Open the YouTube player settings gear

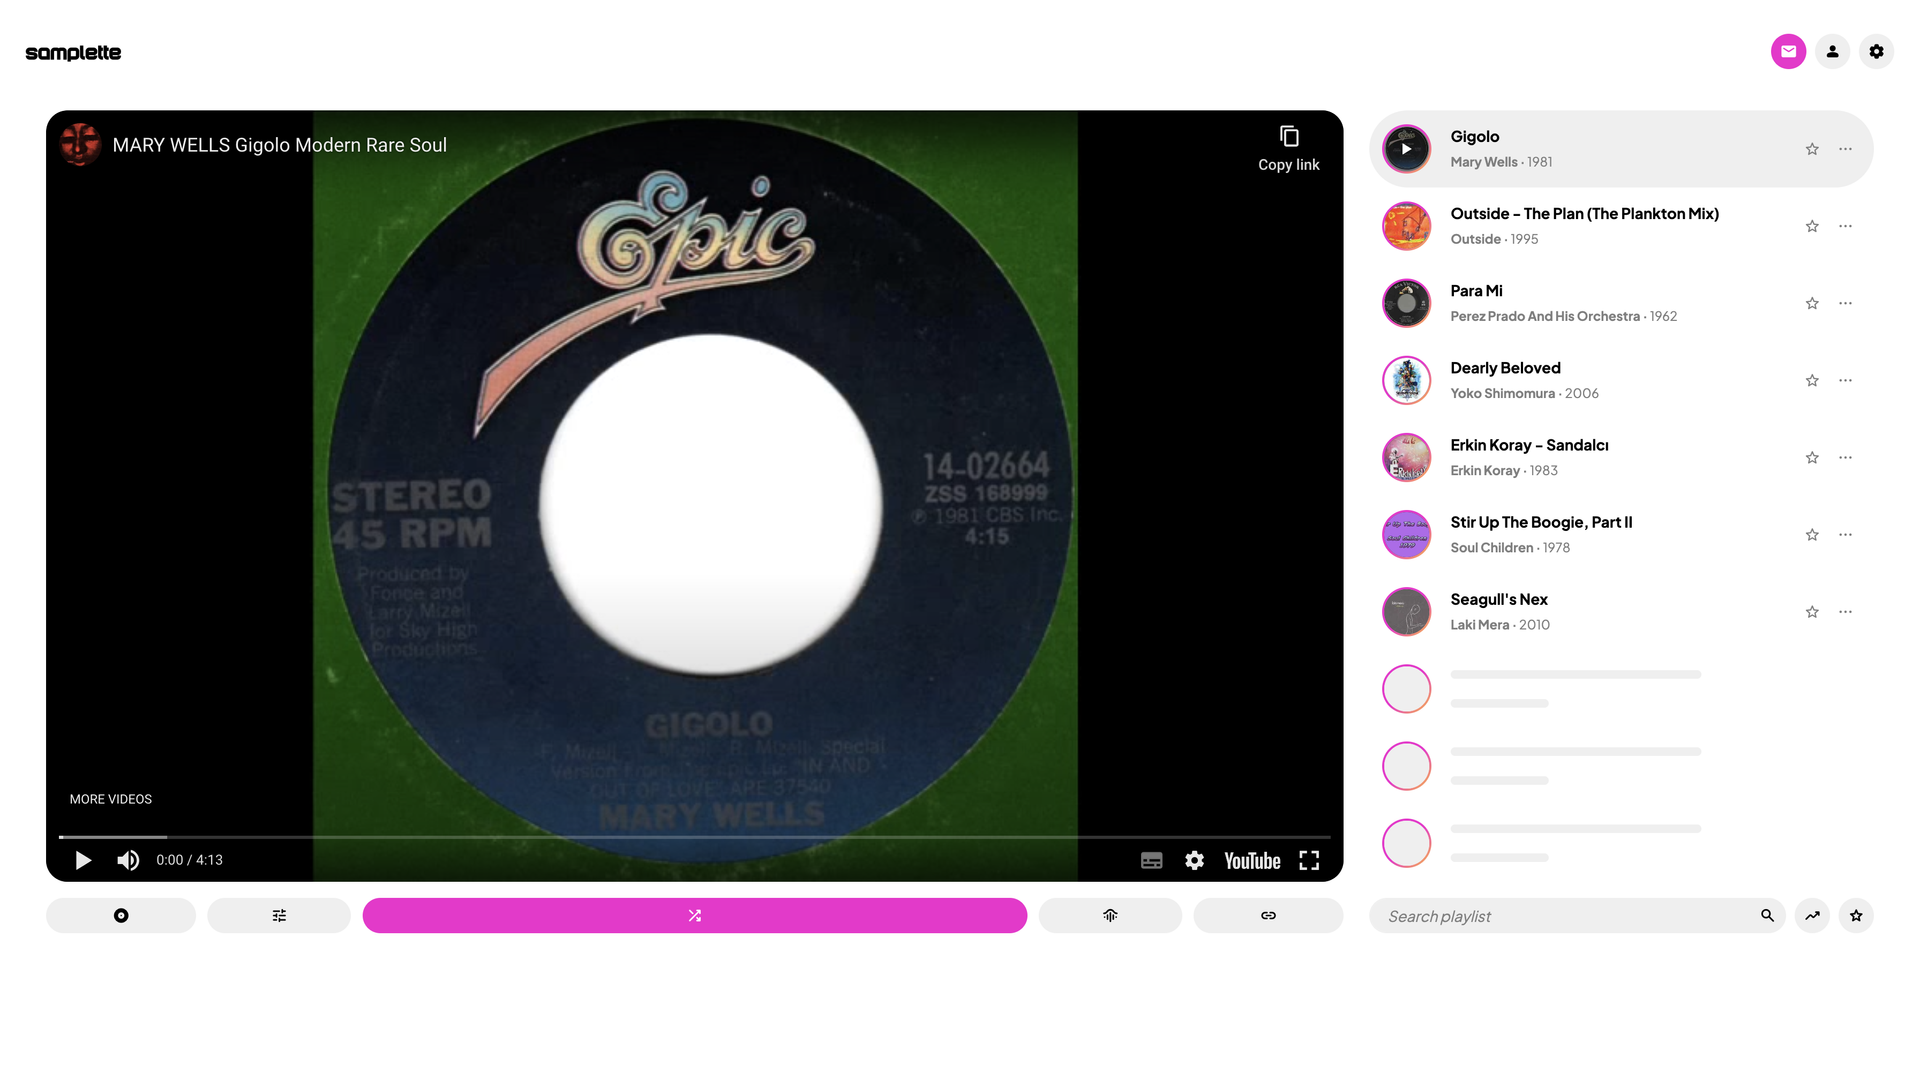[1194, 860]
